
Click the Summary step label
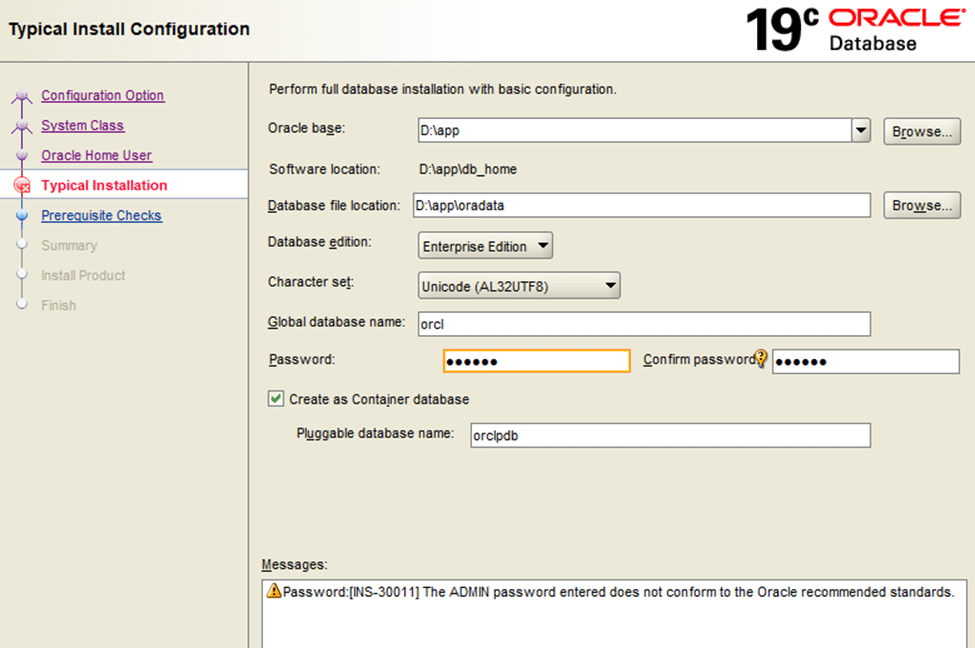tap(69, 245)
